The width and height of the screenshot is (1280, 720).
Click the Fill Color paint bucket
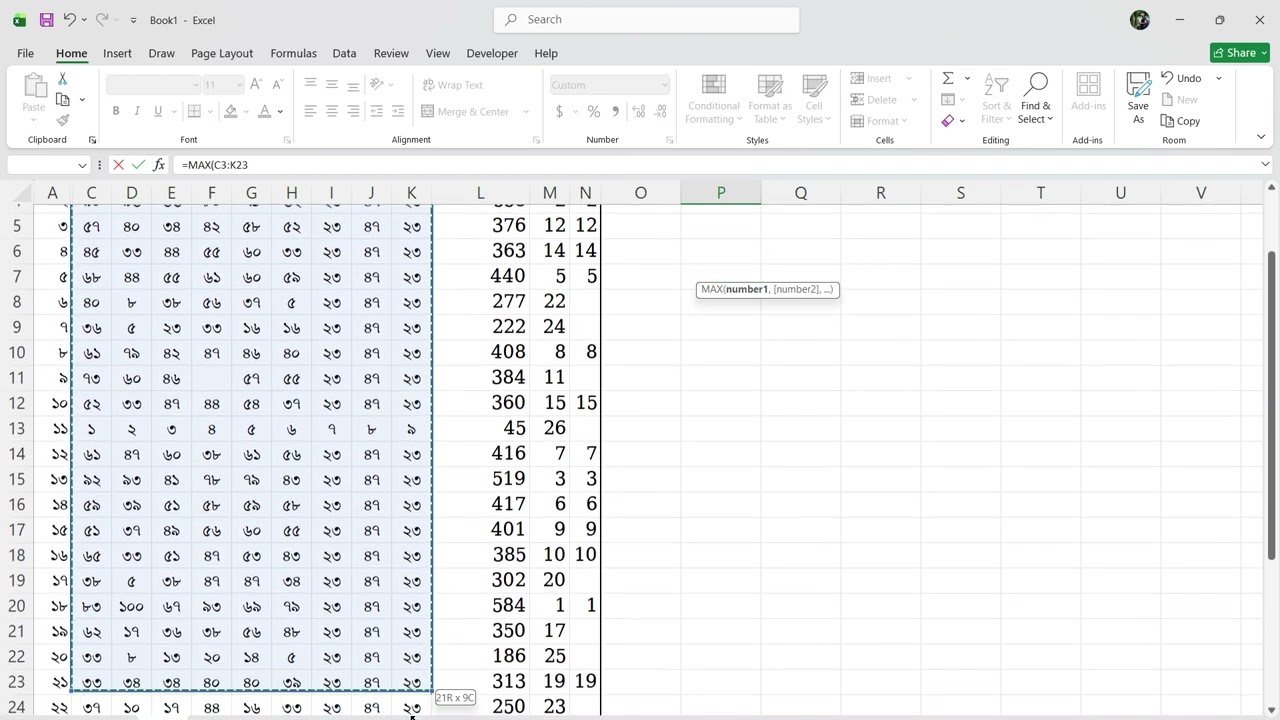coord(231,111)
